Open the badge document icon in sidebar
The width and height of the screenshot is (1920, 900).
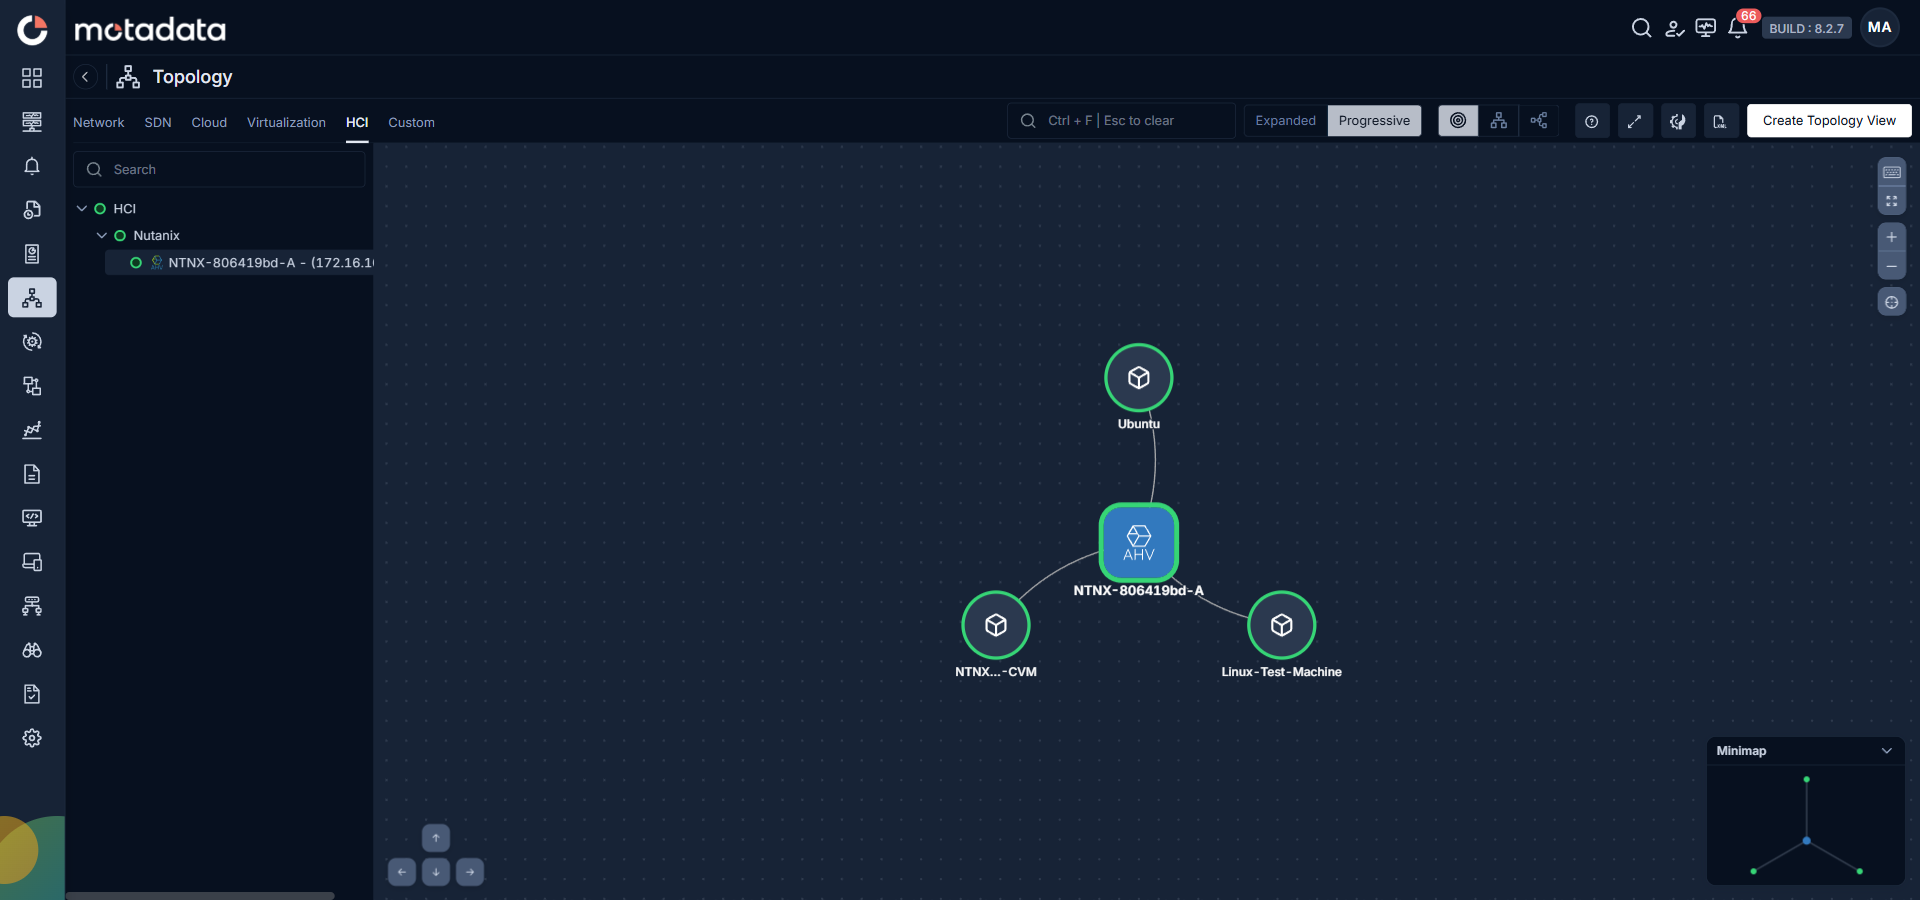point(32,254)
